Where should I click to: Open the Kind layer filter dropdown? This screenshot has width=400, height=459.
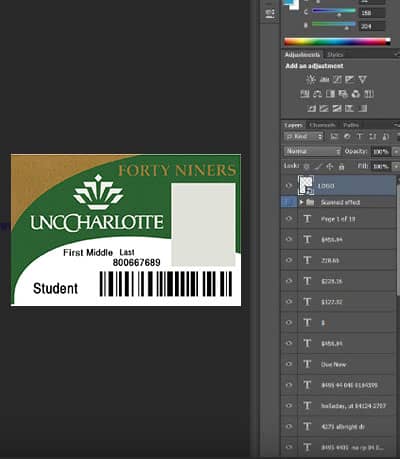304,137
